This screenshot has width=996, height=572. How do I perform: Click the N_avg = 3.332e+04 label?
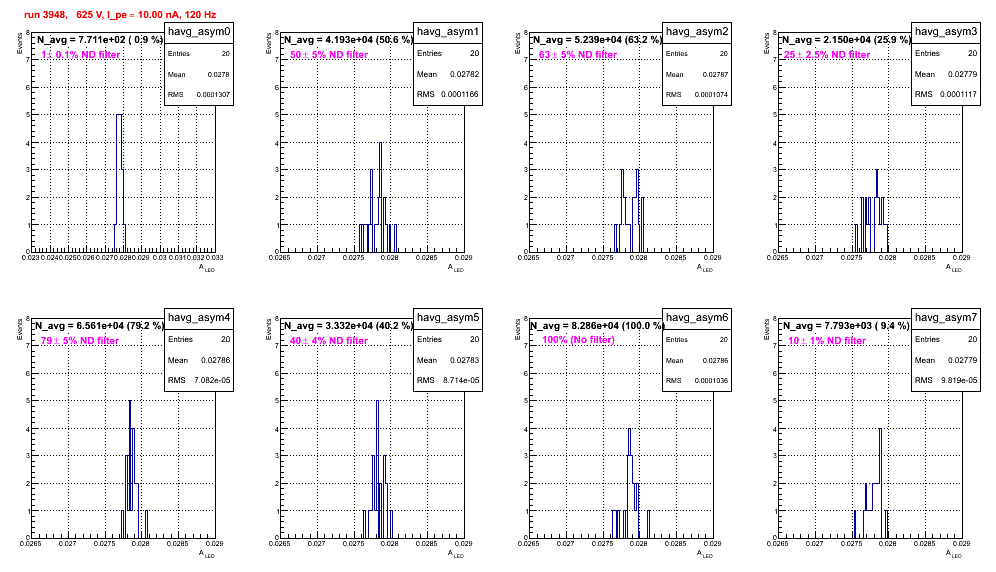[349, 325]
